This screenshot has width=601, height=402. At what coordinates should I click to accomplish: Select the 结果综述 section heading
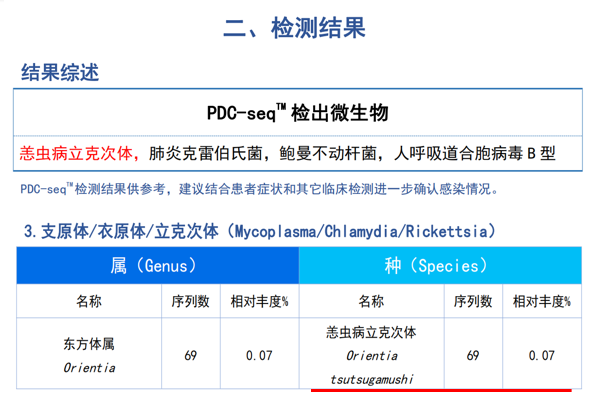60,73
